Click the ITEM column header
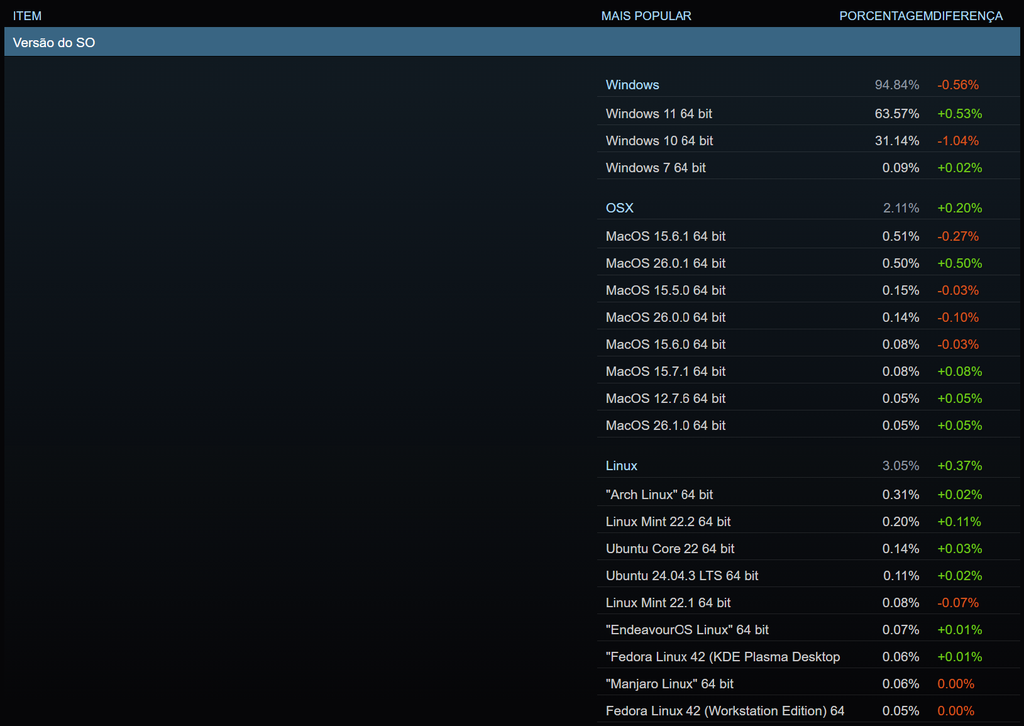 coord(27,16)
